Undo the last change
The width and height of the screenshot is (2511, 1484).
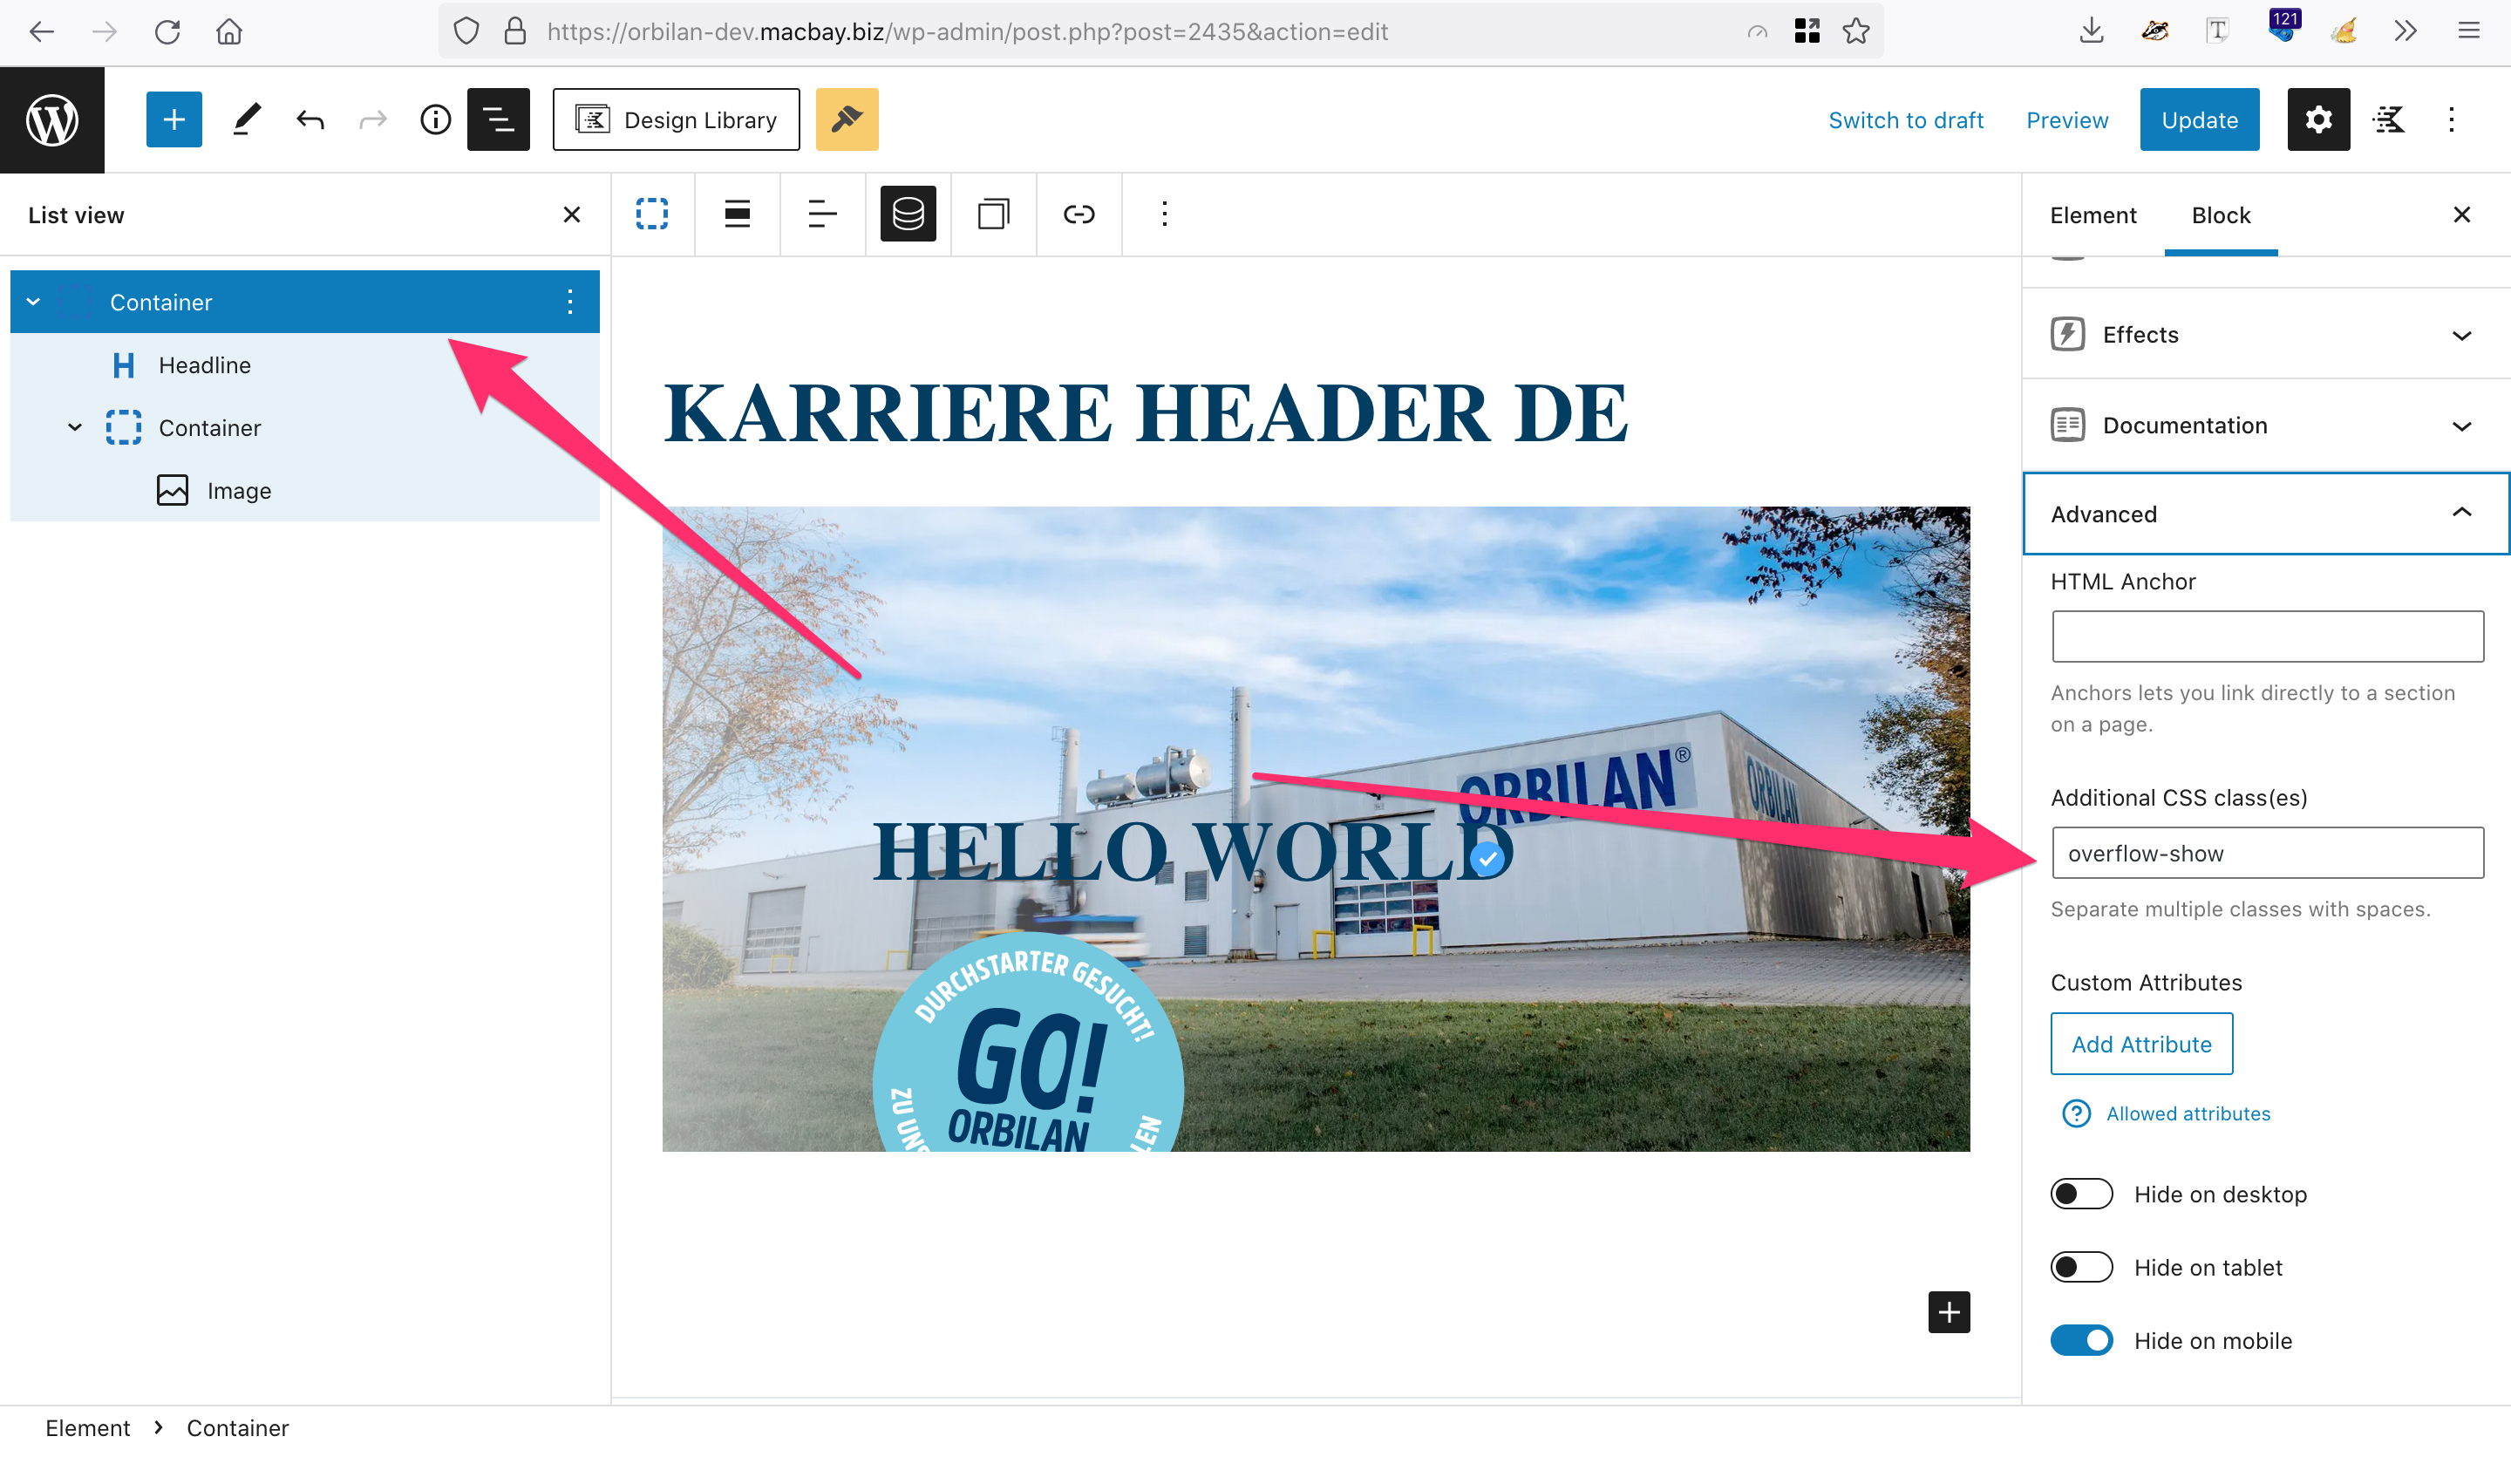point(310,120)
